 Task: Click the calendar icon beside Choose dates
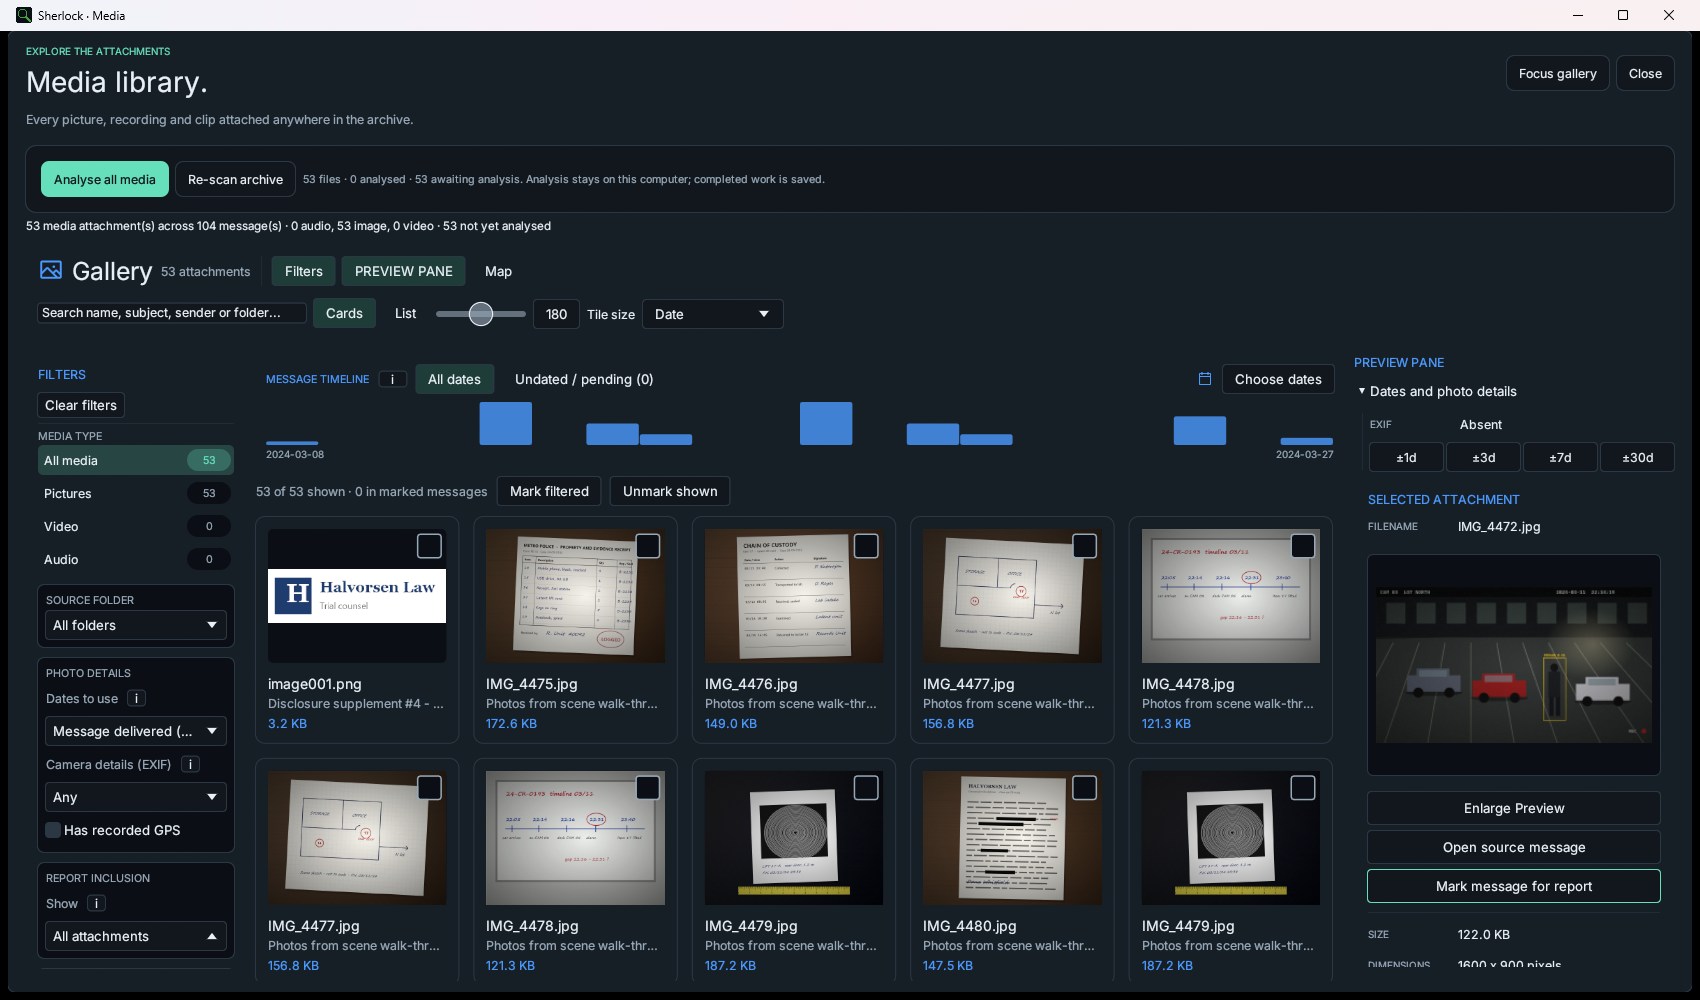tap(1205, 379)
